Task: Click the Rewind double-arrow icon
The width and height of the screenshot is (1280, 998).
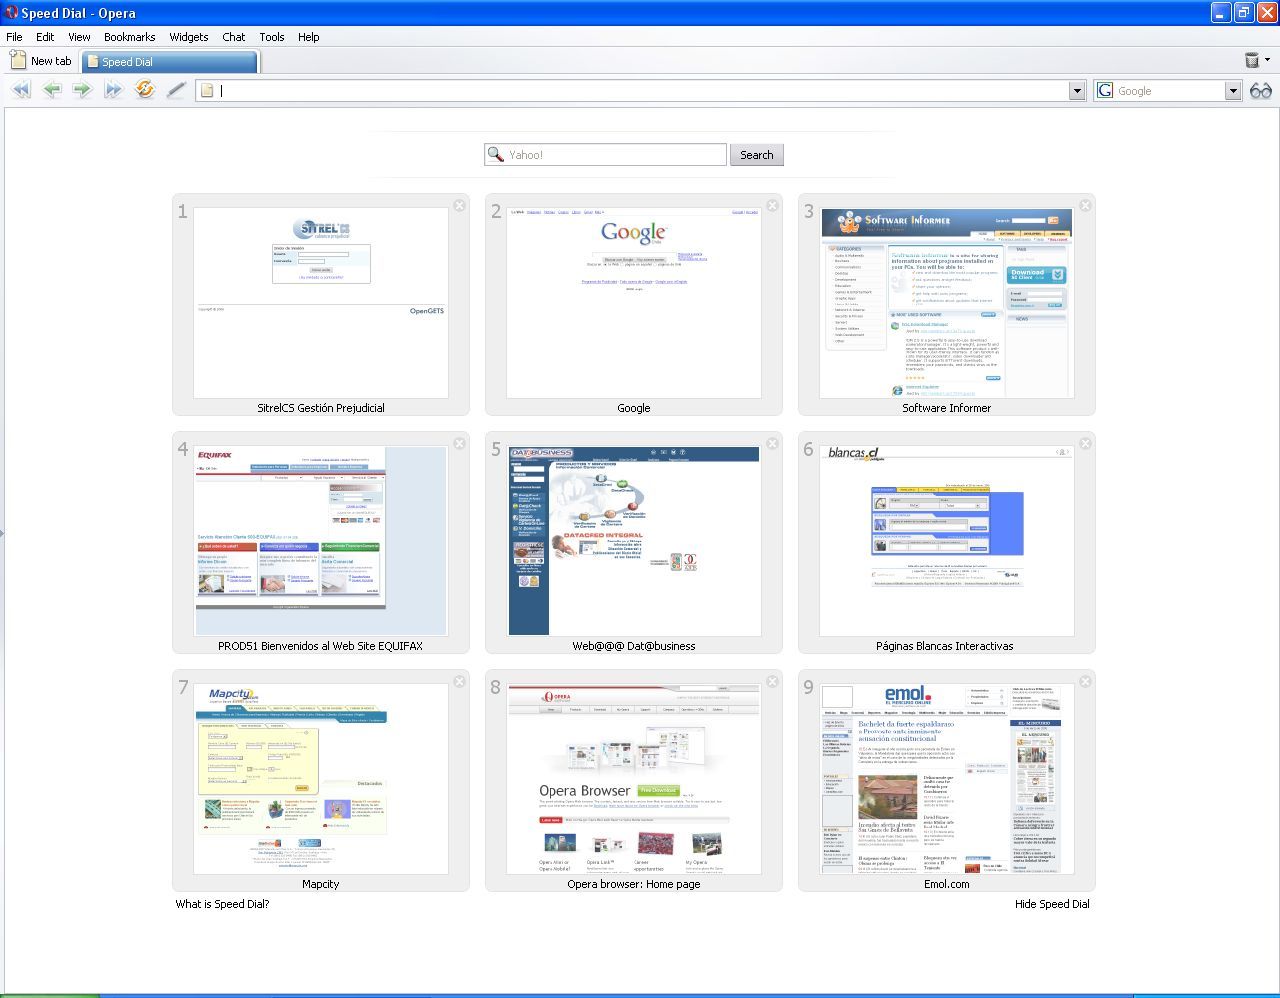Action: point(21,89)
